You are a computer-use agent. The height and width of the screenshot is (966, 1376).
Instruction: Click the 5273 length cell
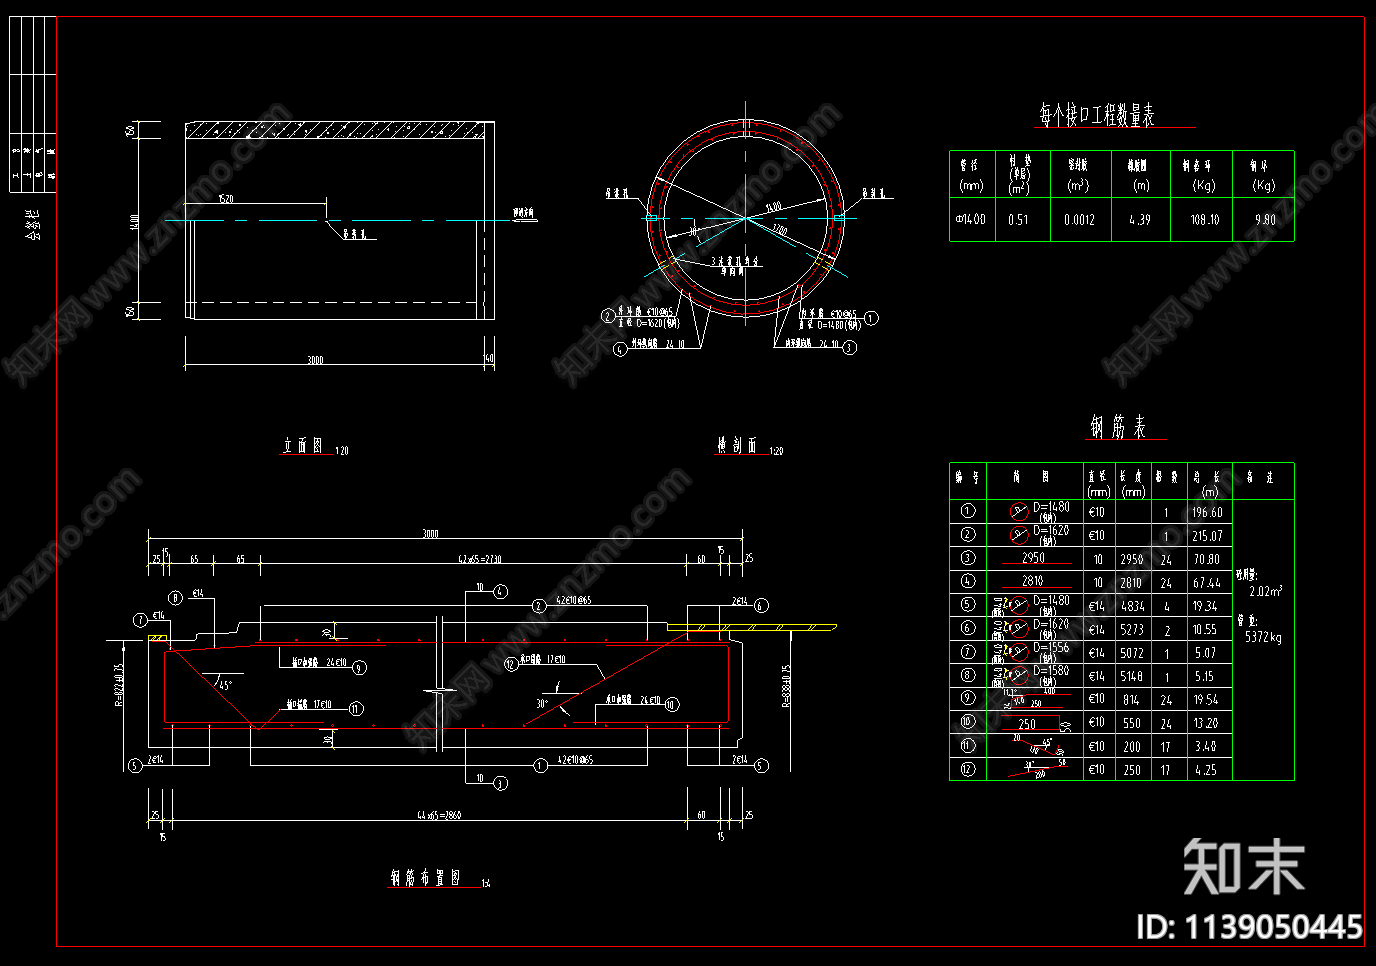tap(1132, 629)
